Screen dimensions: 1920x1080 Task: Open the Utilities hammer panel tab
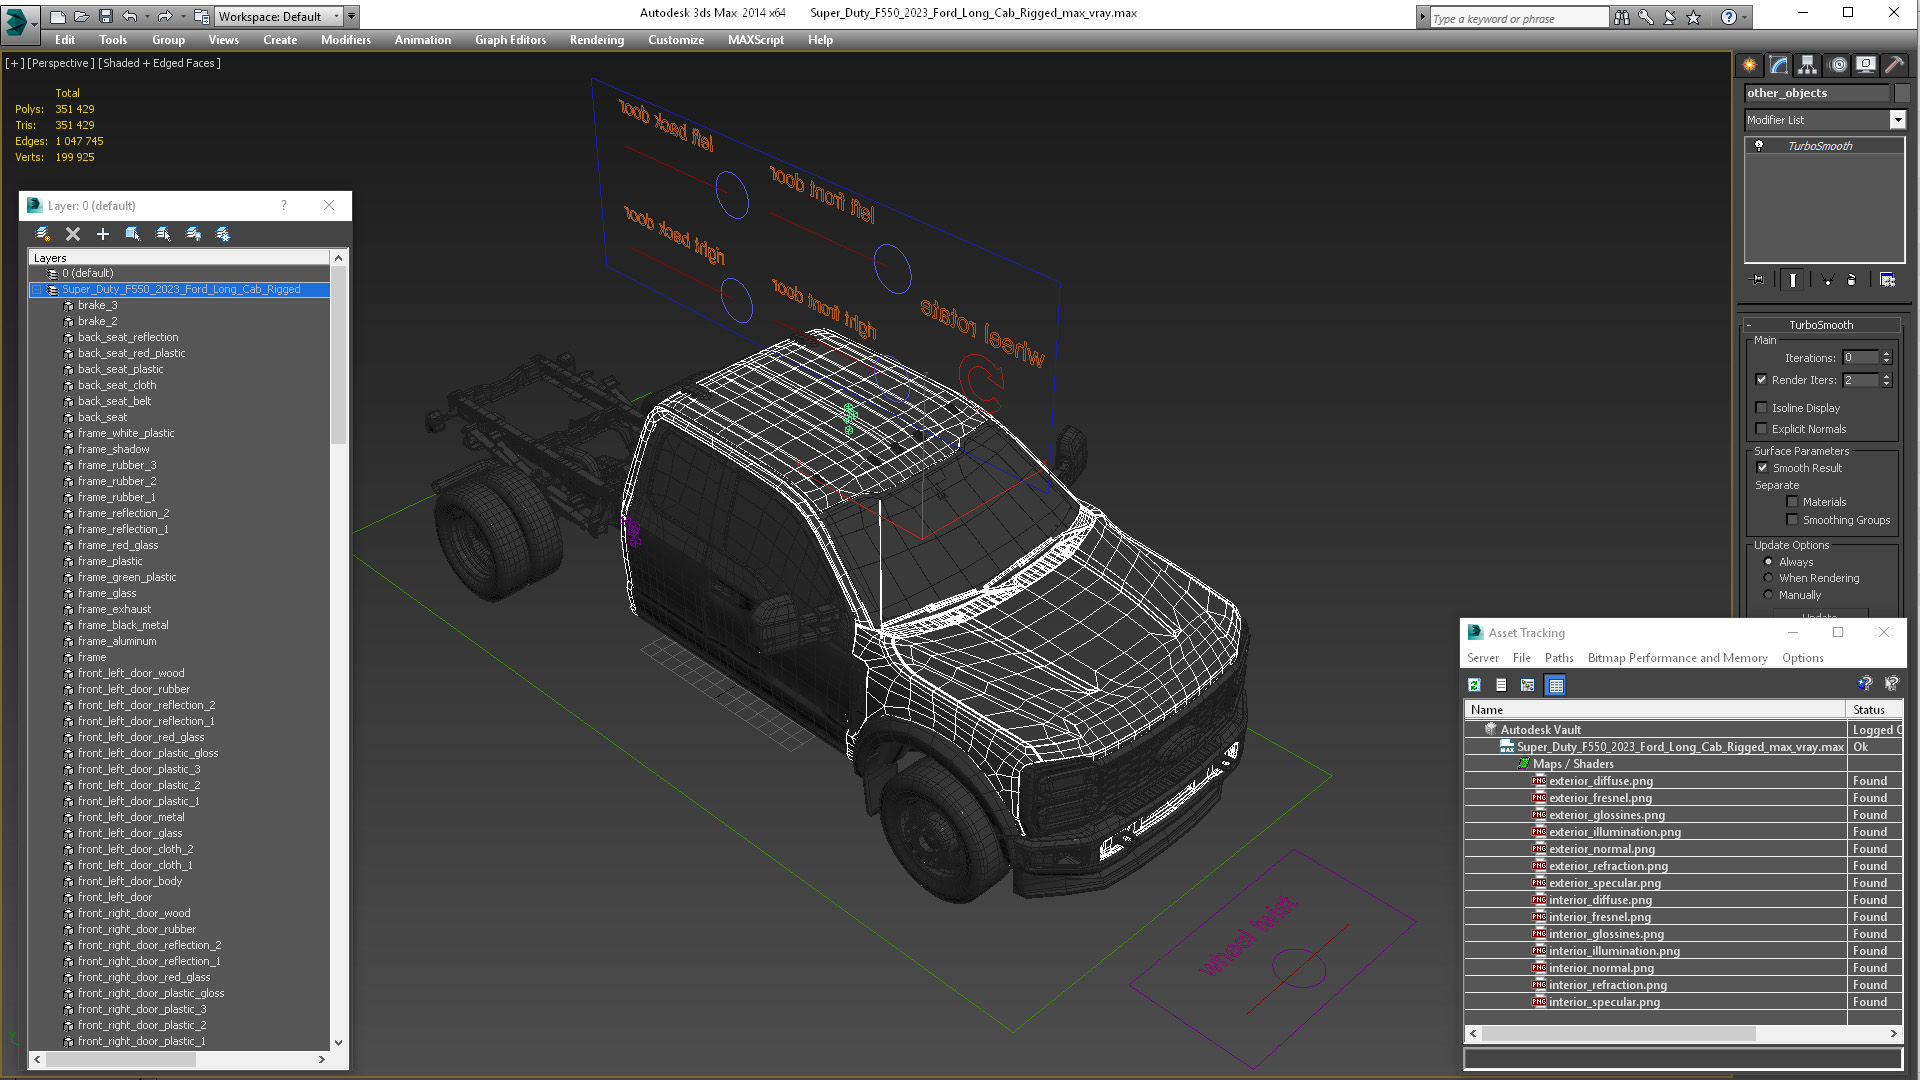(1894, 65)
